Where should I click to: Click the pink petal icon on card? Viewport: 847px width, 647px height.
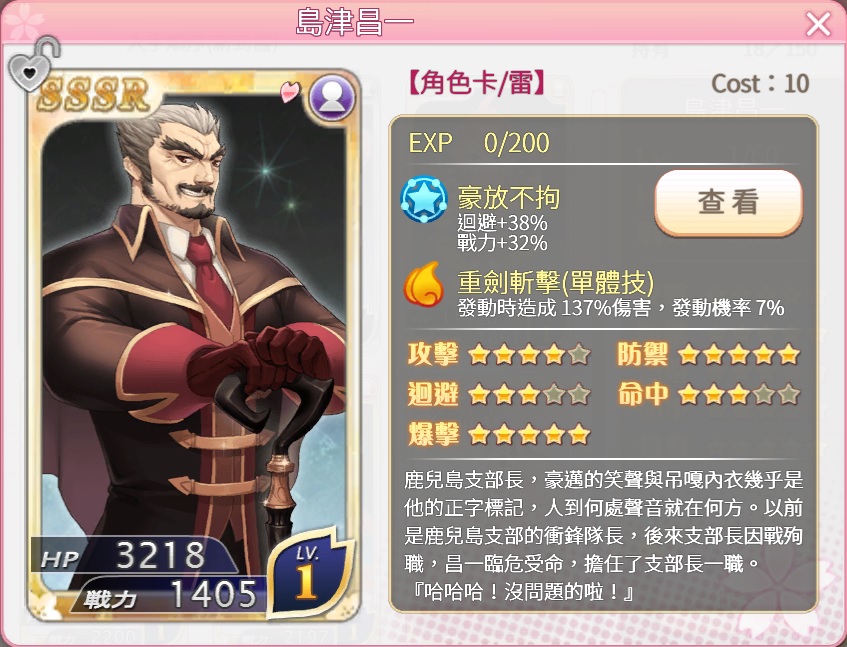[x=290, y=91]
